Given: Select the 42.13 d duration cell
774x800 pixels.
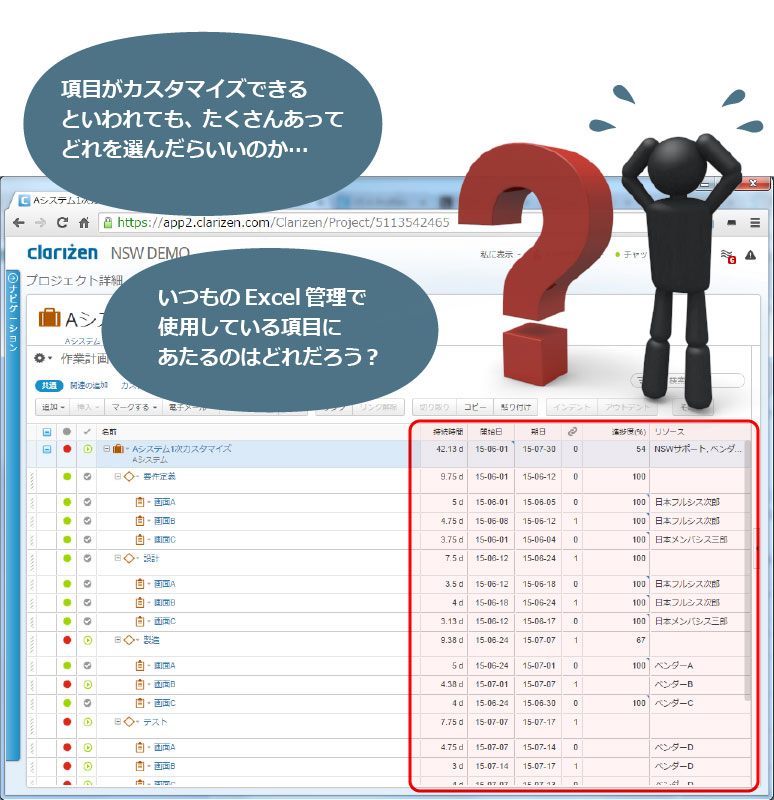Looking at the screenshot, I should pyautogui.click(x=443, y=454).
